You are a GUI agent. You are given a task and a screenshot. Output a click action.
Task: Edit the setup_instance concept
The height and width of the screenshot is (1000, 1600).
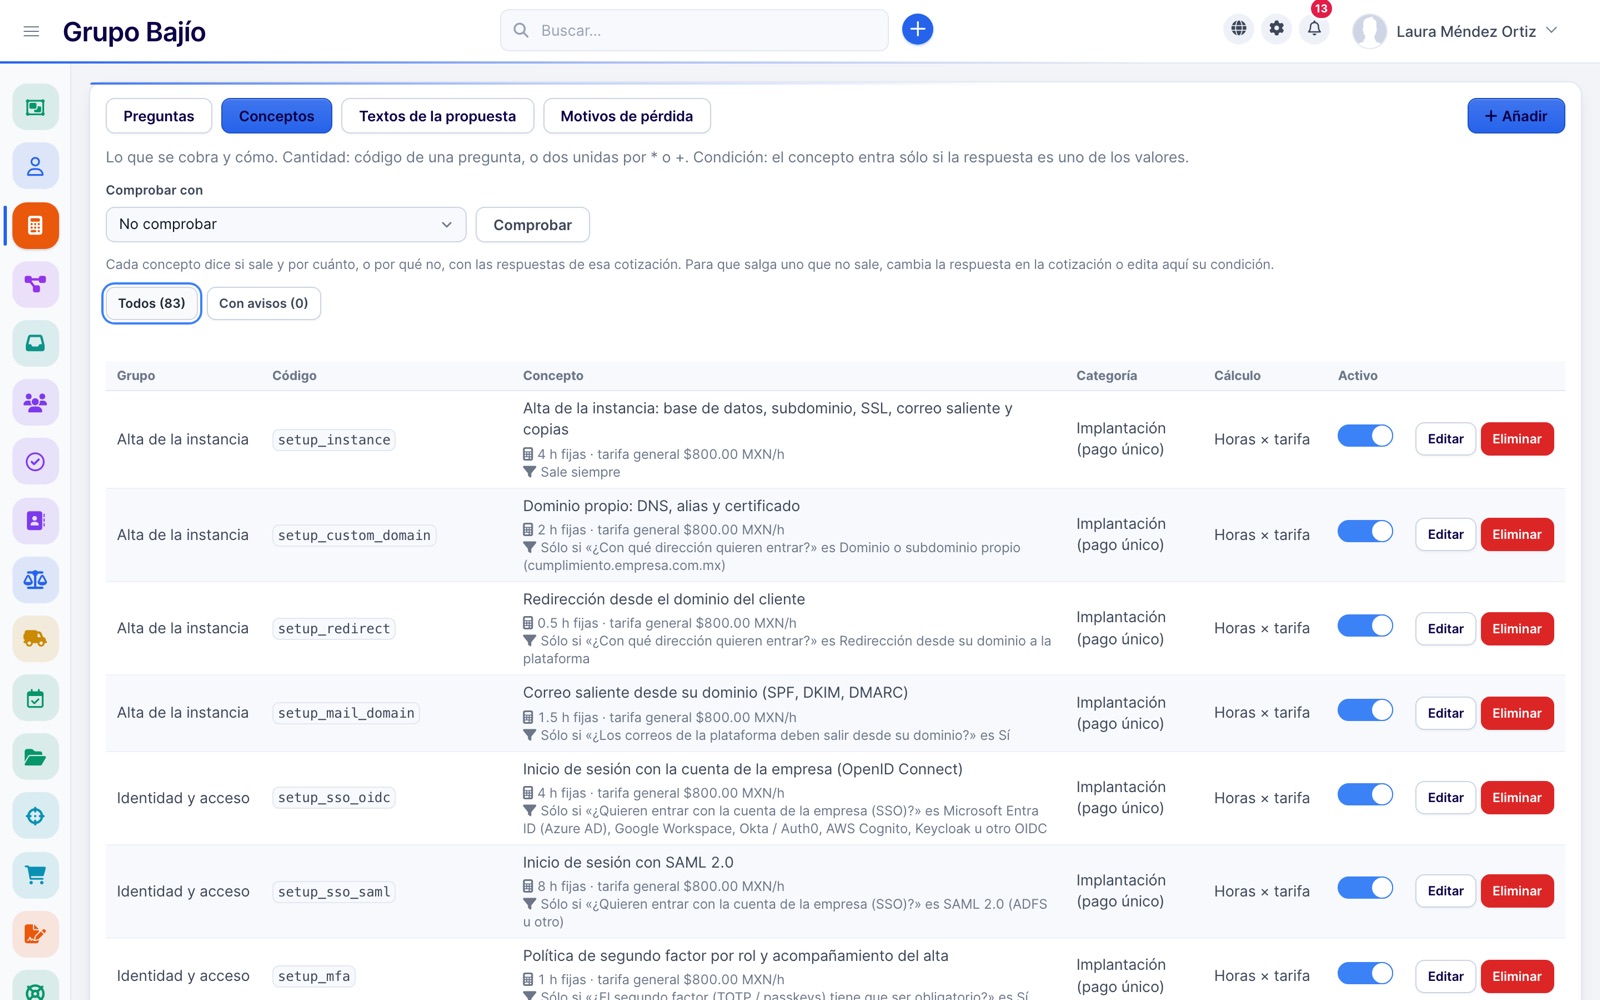point(1445,439)
